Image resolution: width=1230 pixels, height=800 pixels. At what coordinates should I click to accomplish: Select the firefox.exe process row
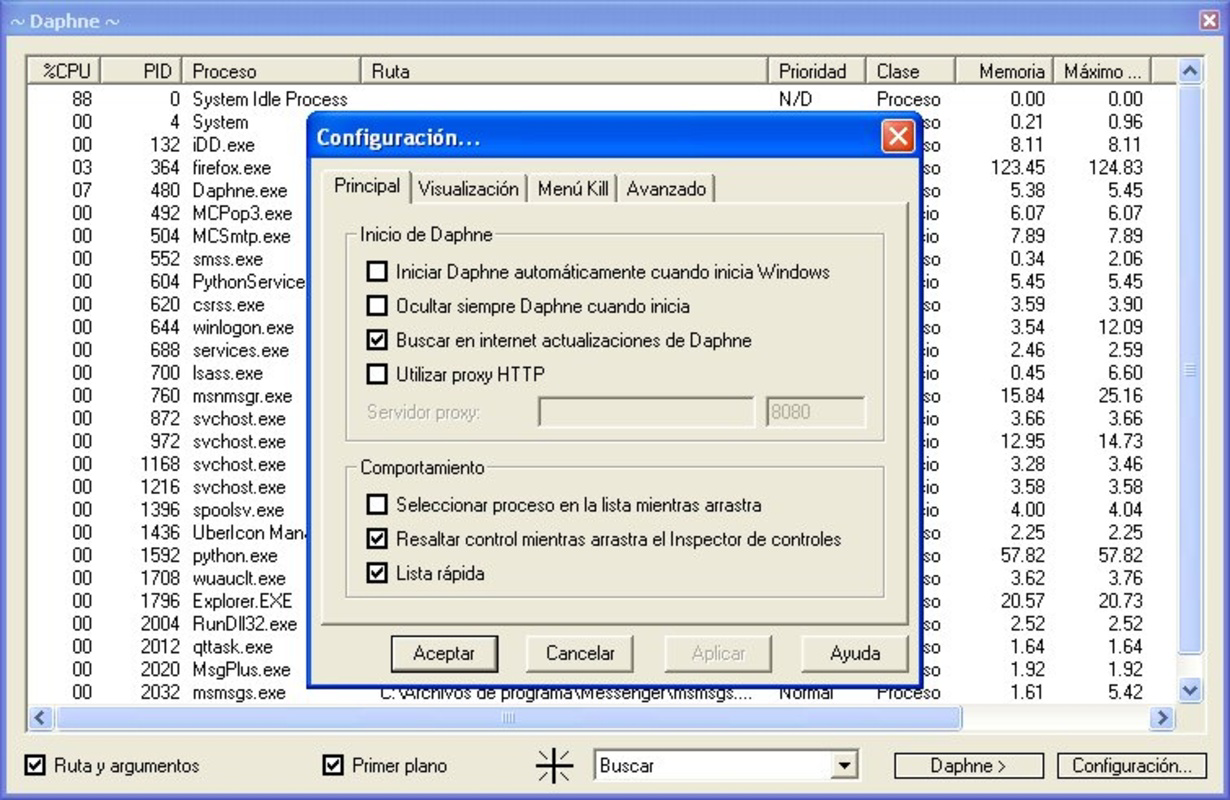(232, 168)
